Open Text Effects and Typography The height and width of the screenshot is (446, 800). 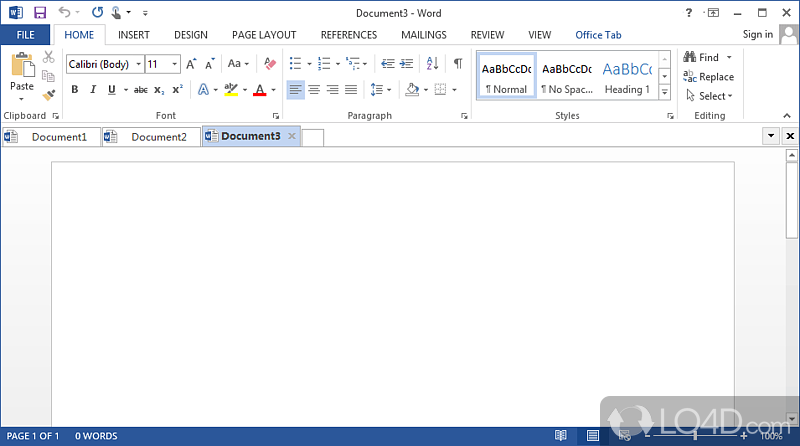click(203, 90)
